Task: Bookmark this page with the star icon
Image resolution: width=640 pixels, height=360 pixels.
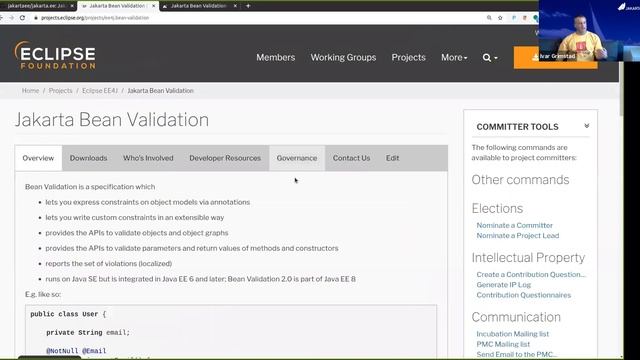Action: pyautogui.click(x=500, y=18)
